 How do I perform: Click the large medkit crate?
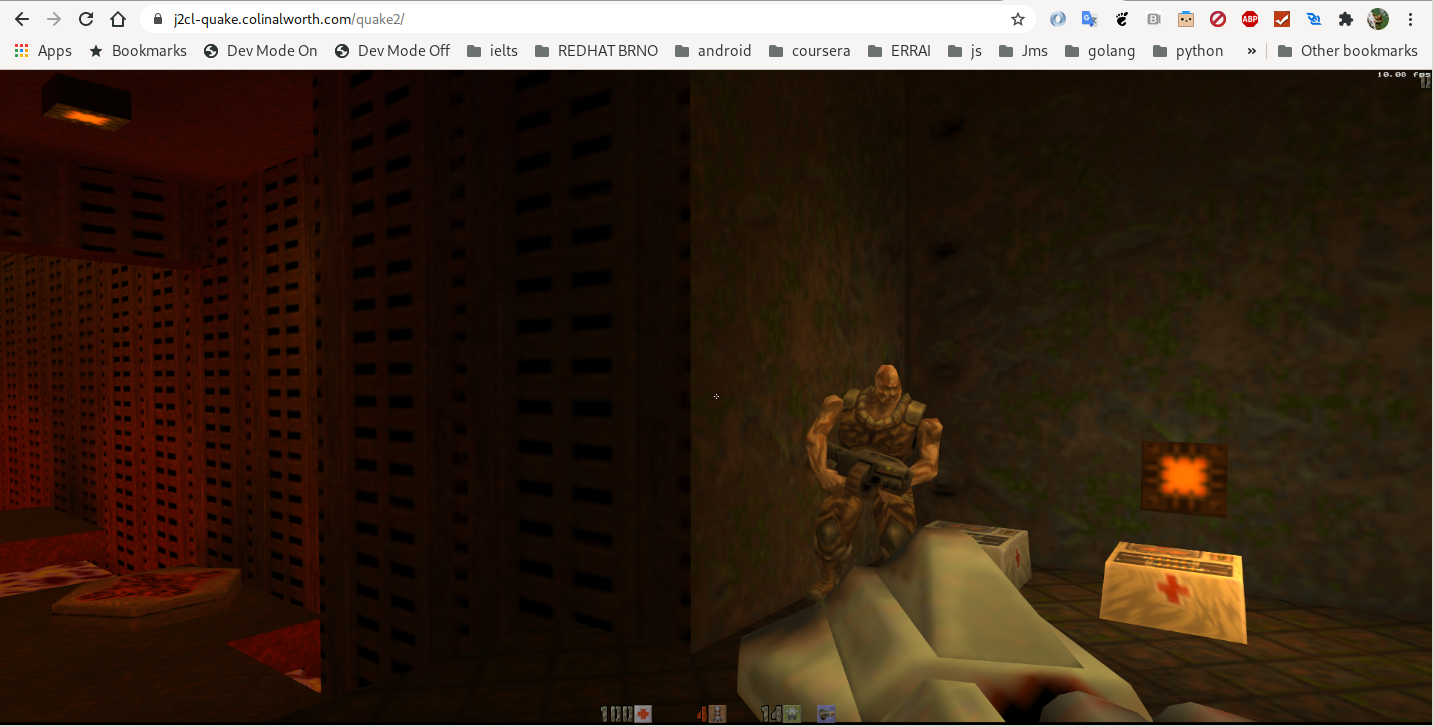tap(1174, 590)
